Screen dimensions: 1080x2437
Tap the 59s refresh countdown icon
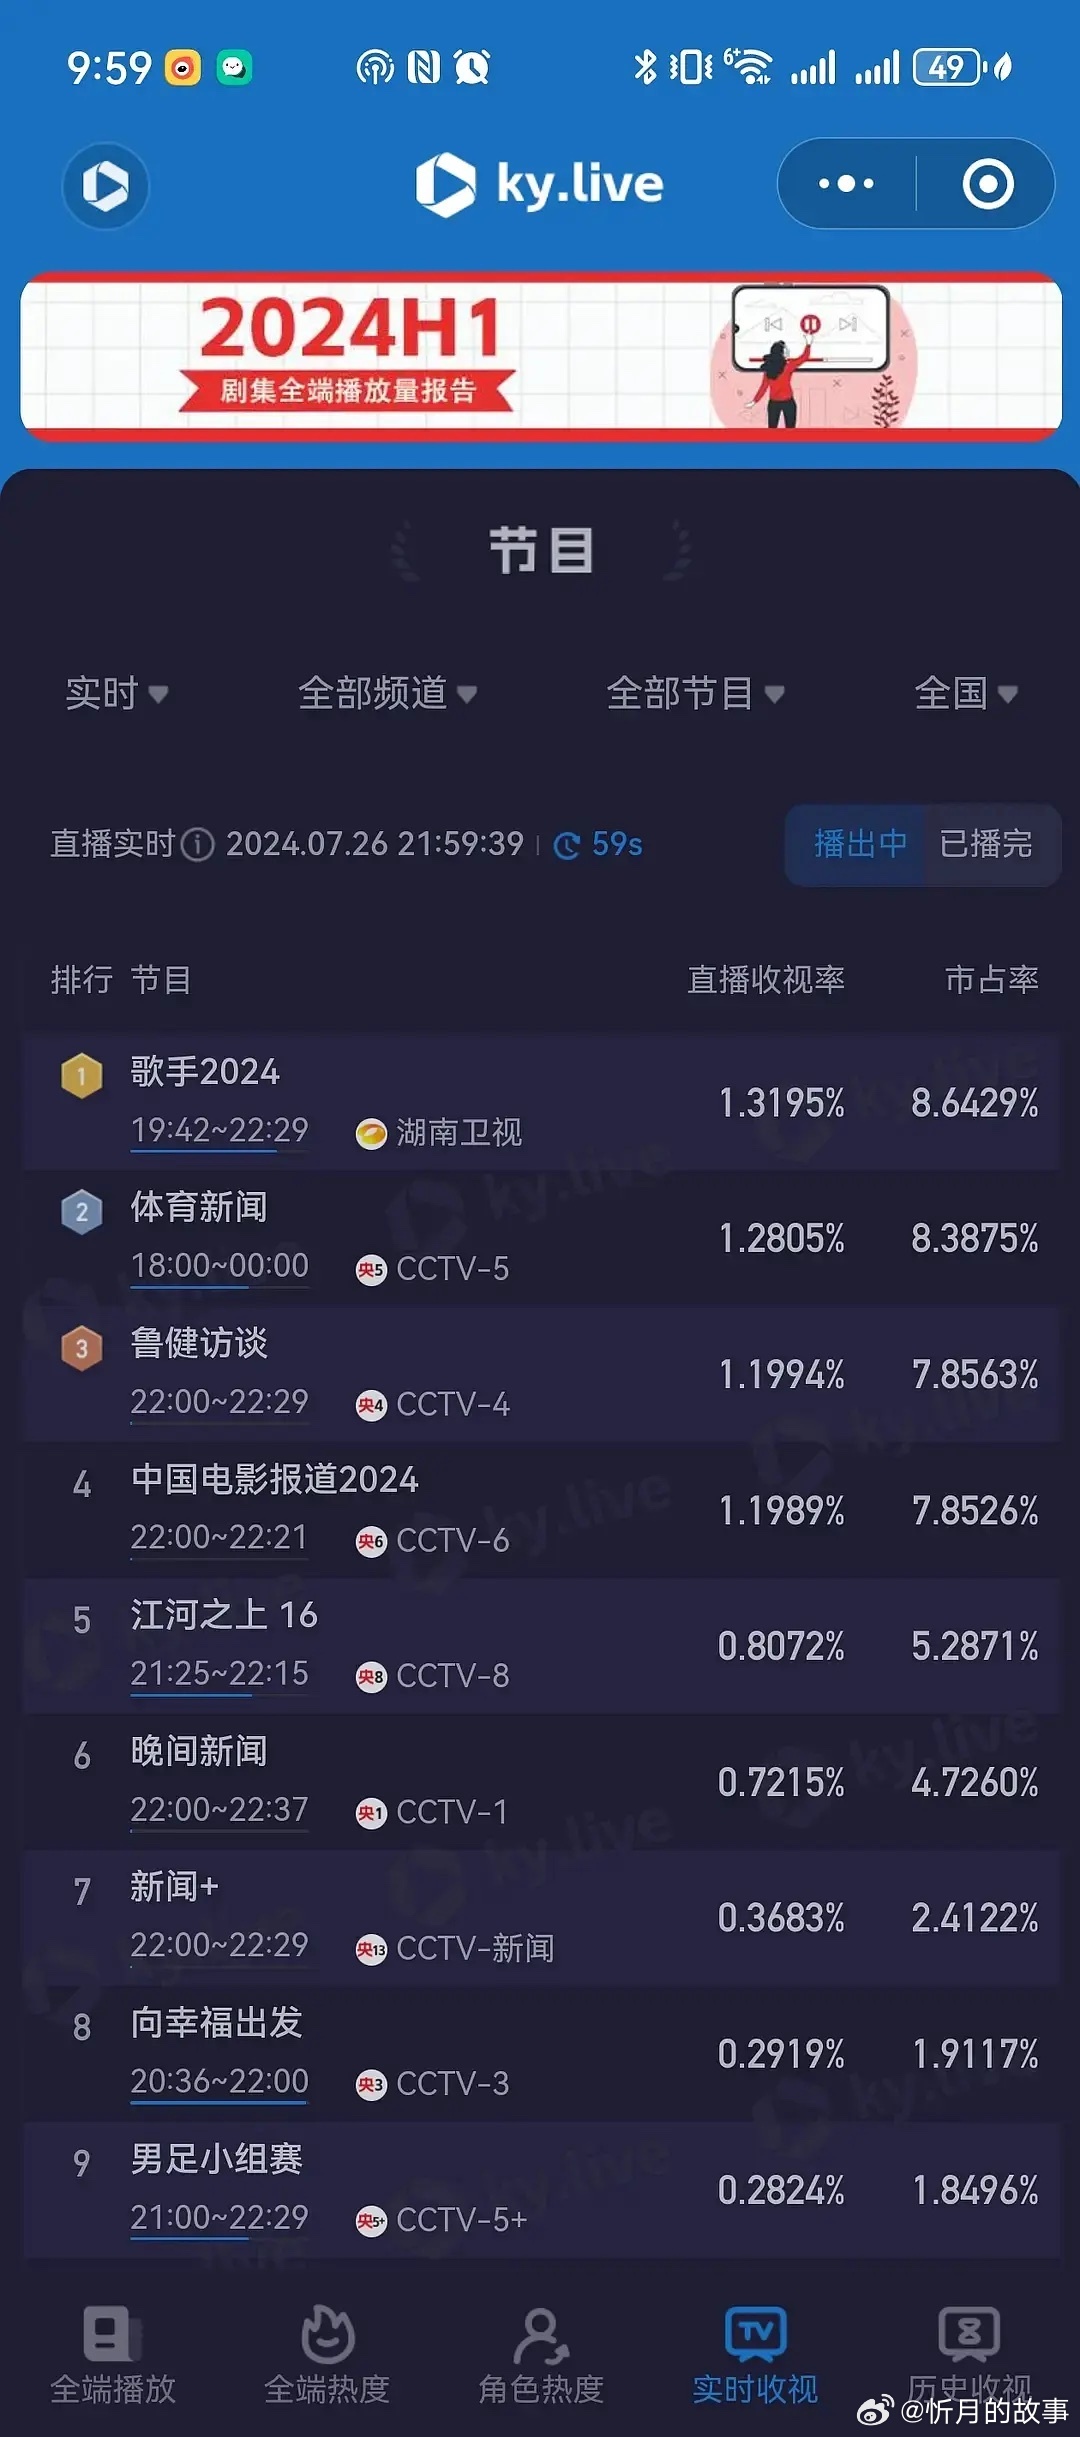point(567,846)
